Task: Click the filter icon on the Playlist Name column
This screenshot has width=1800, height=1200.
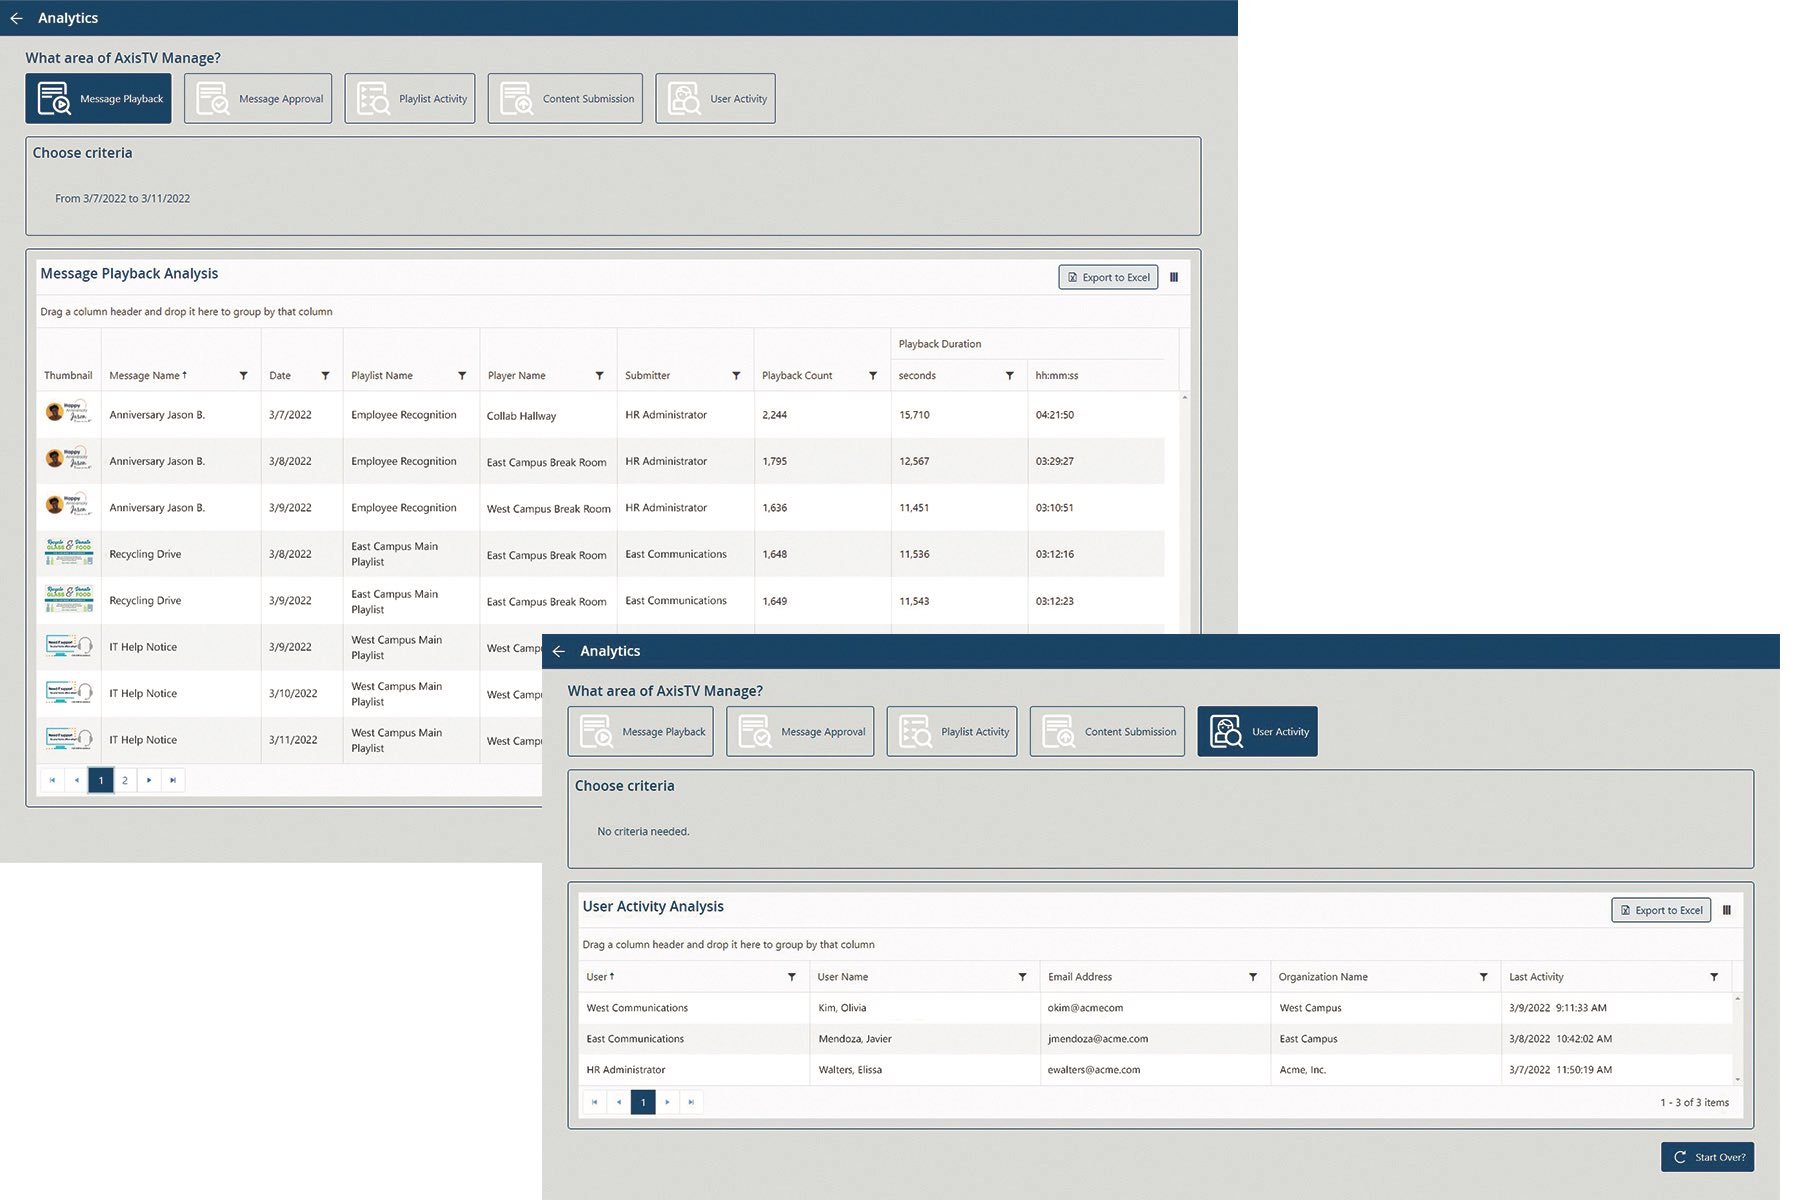Action: pyautogui.click(x=461, y=375)
